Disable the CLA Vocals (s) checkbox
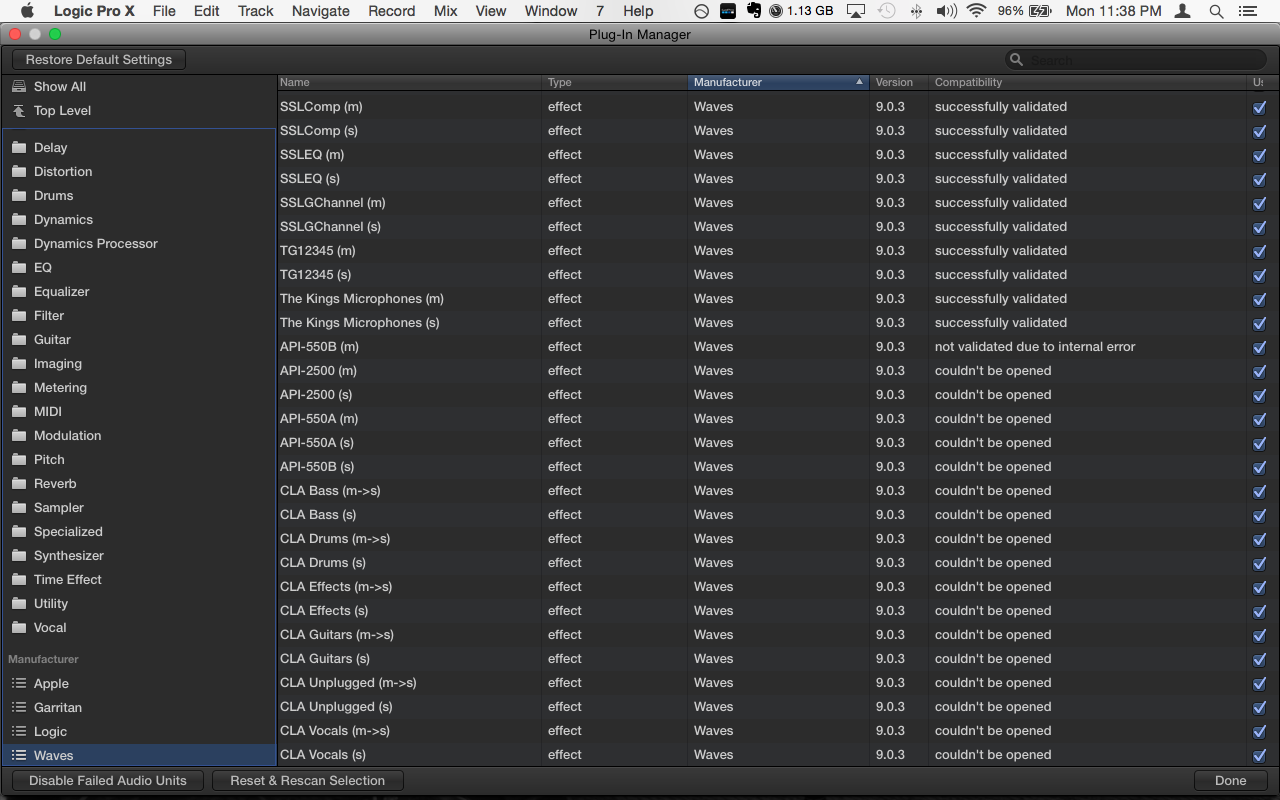Image resolution: width=1280 pixels, height=800 pixels. coord(1259,755)
